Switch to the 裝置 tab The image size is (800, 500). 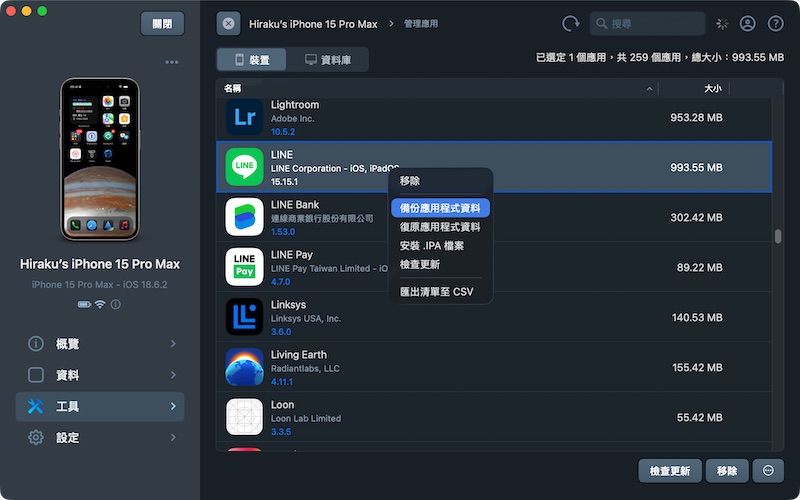click(252, 60)
